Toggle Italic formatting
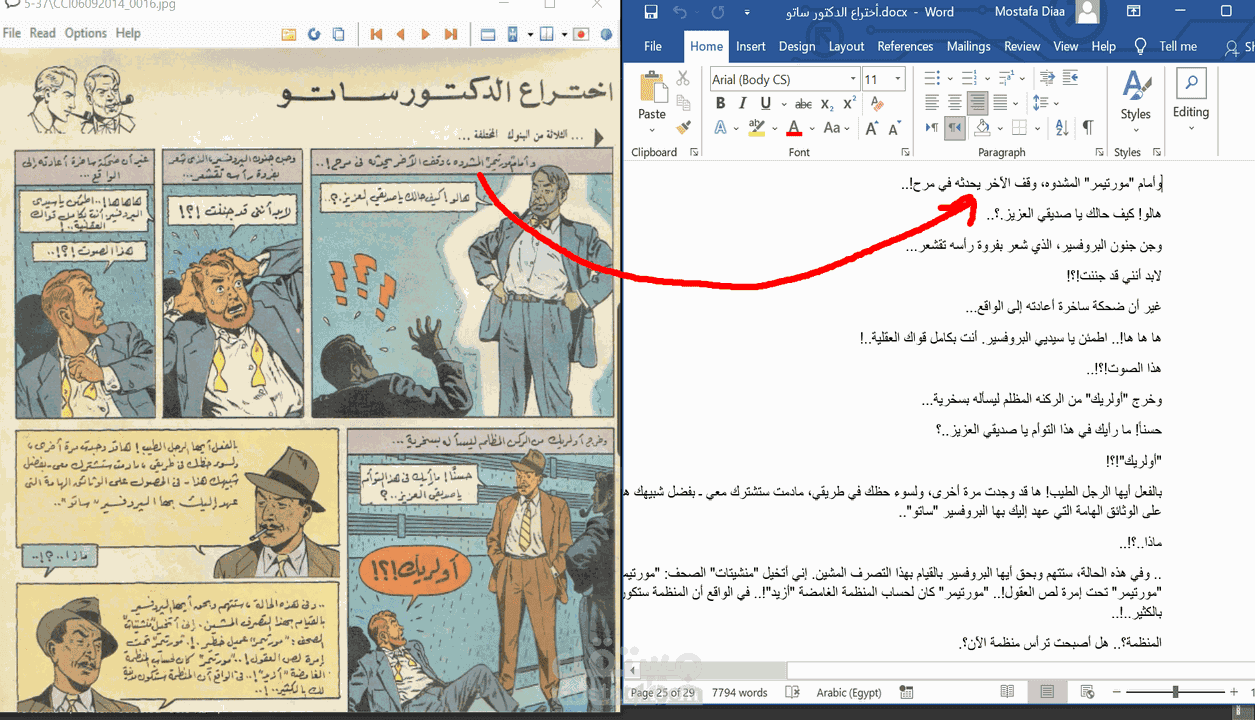The width and height of the screenshot is (1255, 720). click(743, 104)
